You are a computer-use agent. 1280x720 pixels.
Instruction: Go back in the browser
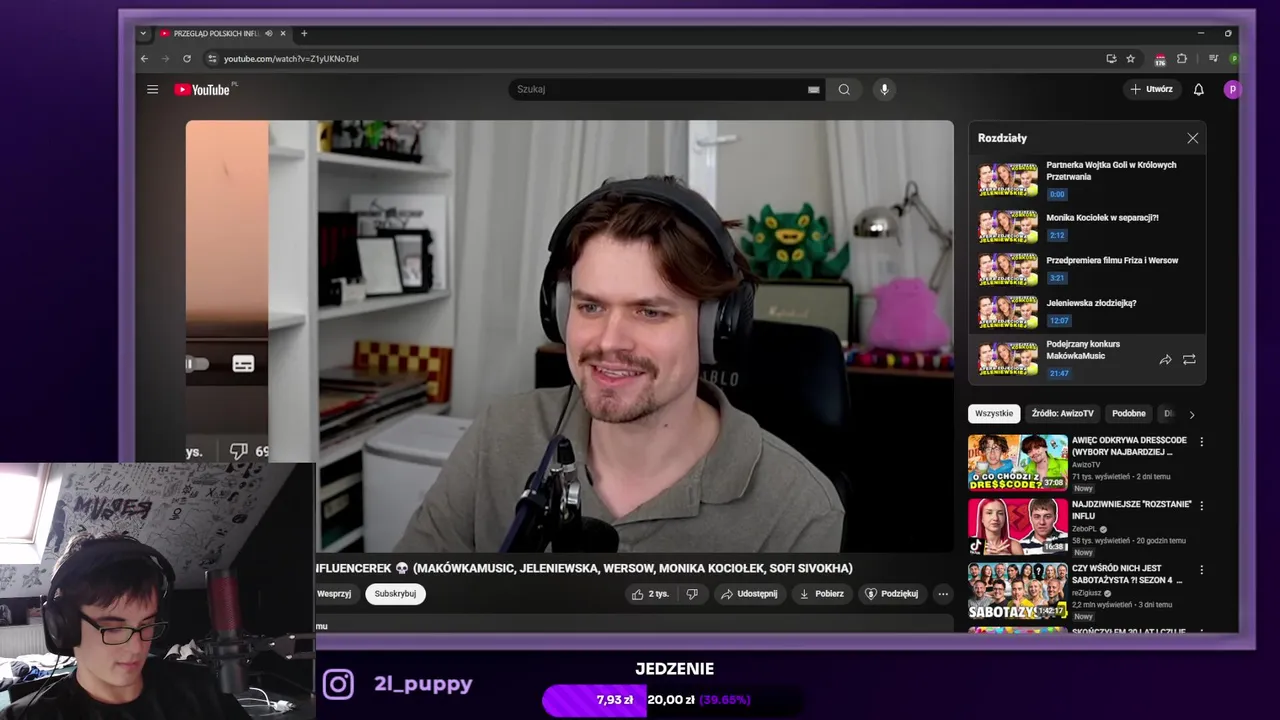tap(144, 58)
